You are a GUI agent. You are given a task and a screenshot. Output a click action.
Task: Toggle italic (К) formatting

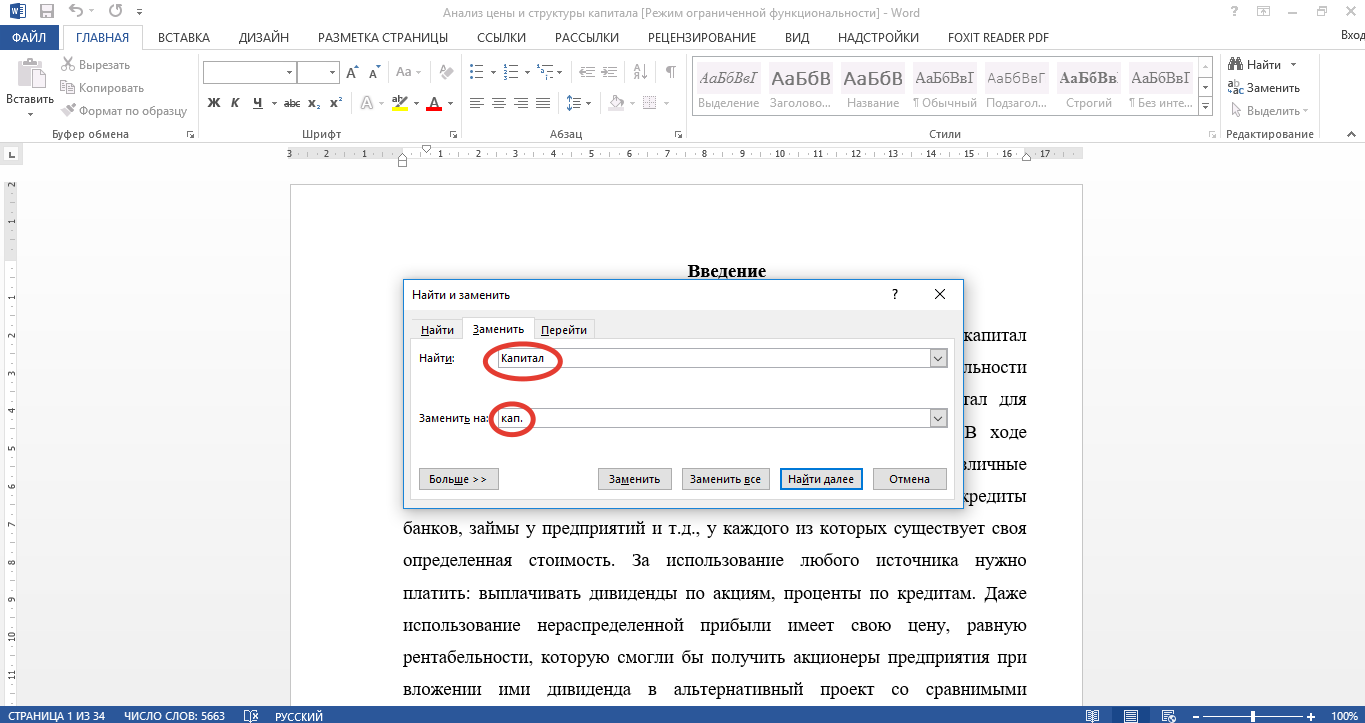click(235, 103)
